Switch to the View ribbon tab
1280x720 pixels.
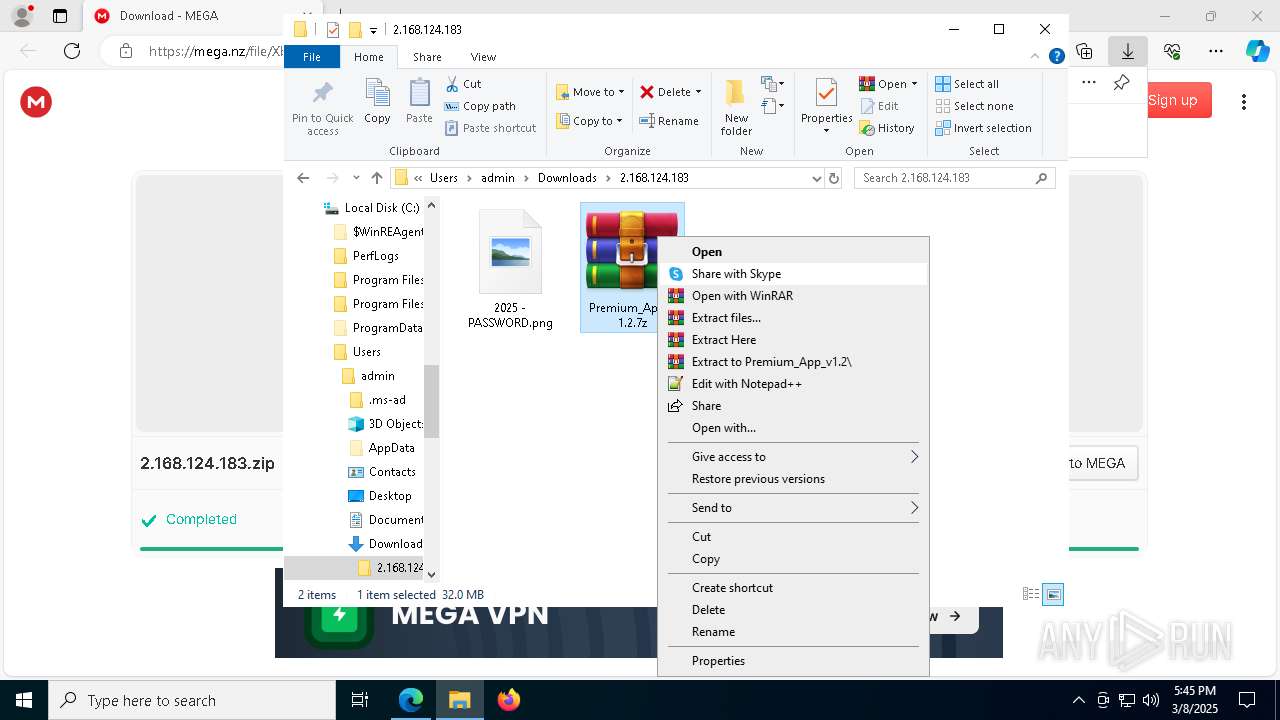(483, 57)
